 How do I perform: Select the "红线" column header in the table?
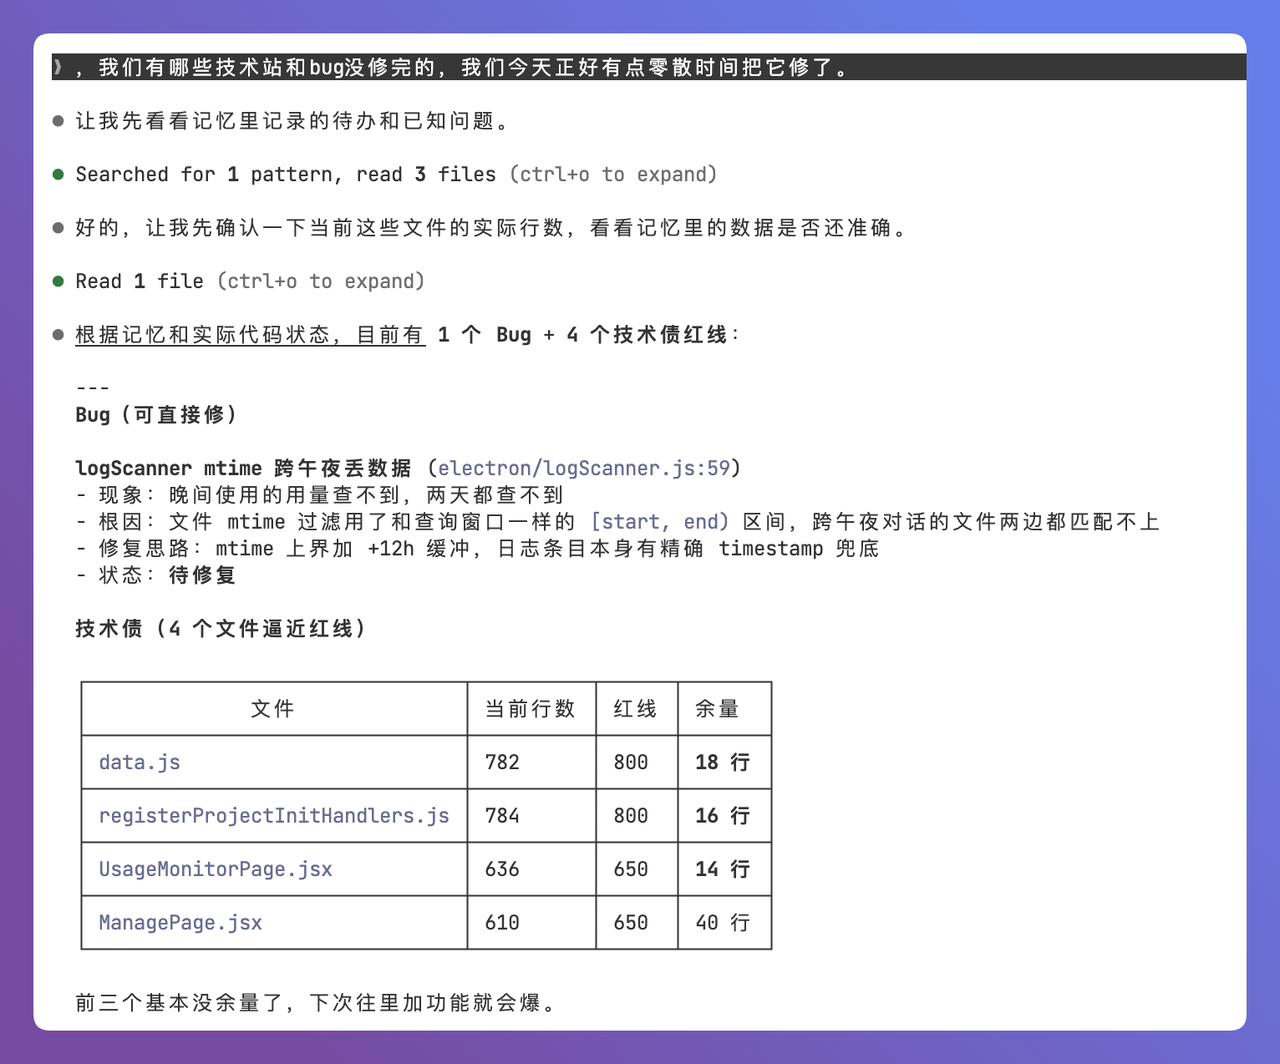click(x=636, y=709)
